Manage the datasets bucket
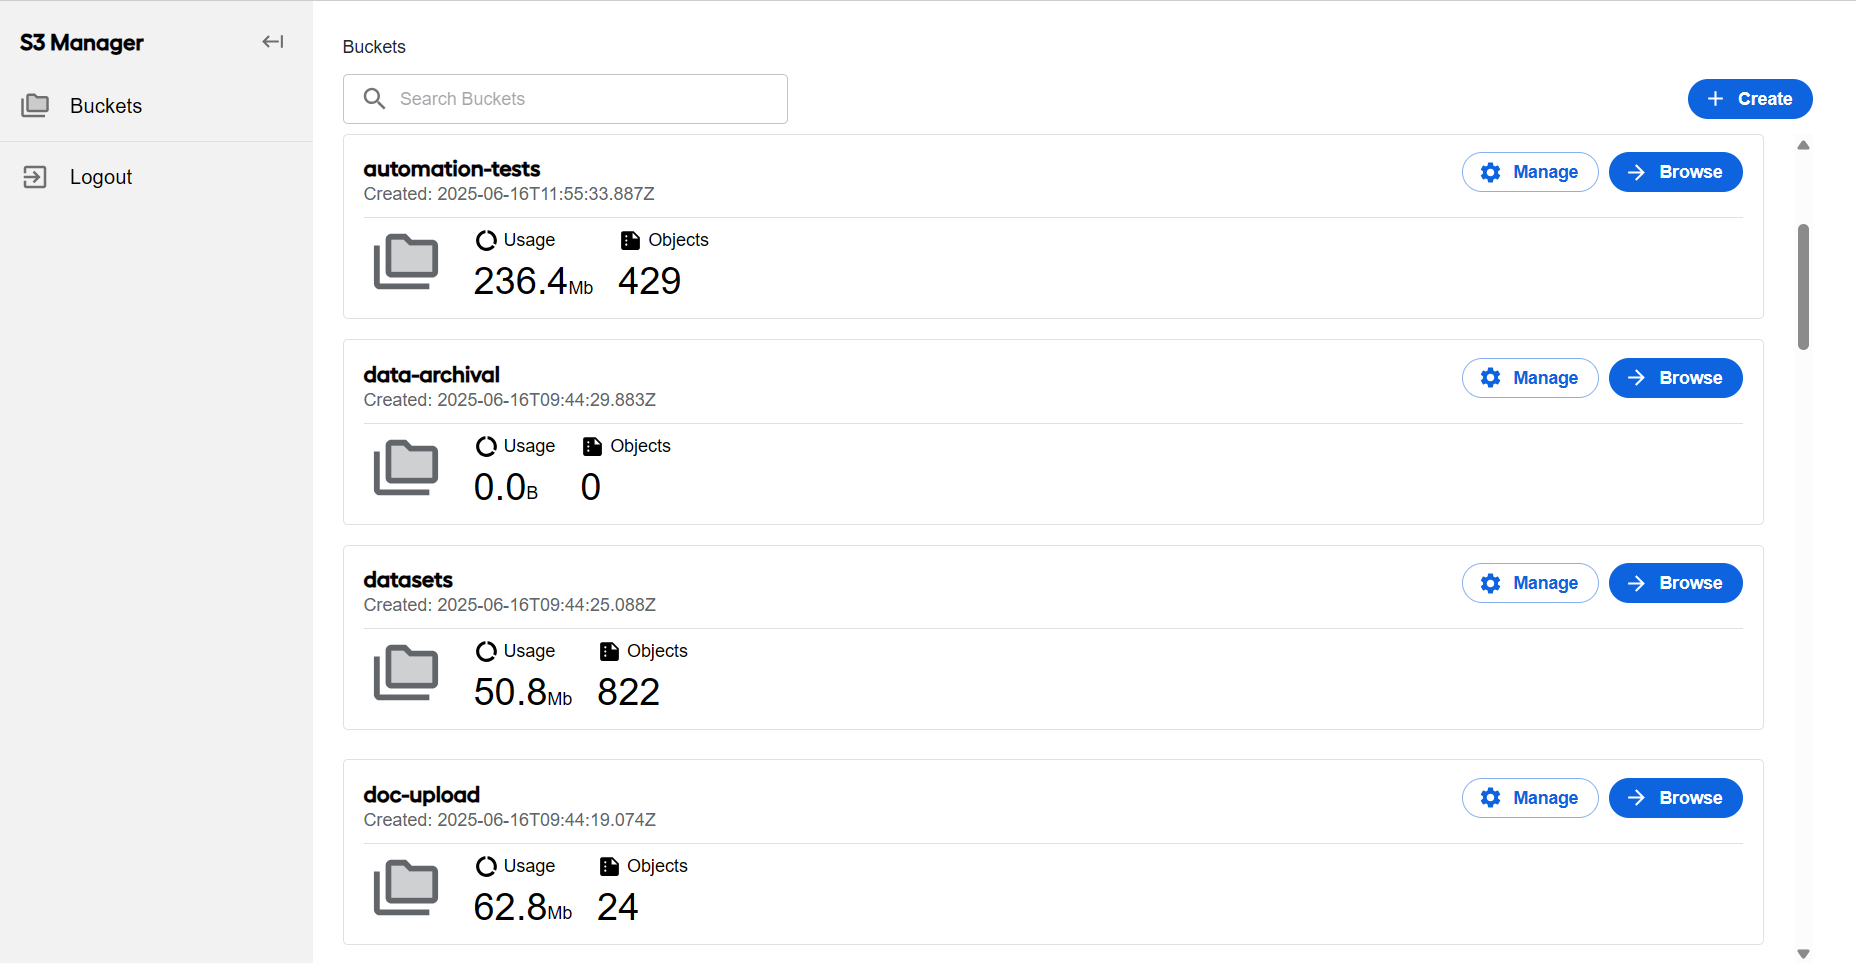Viewport: 1856px width, 963px height. click(1530, 583)
